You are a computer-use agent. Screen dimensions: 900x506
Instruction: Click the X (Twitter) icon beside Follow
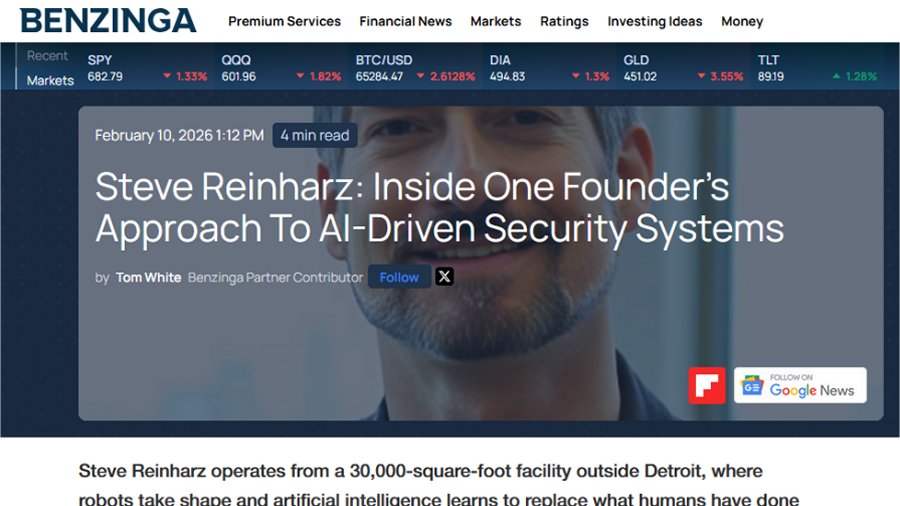(x=444, y=277)
